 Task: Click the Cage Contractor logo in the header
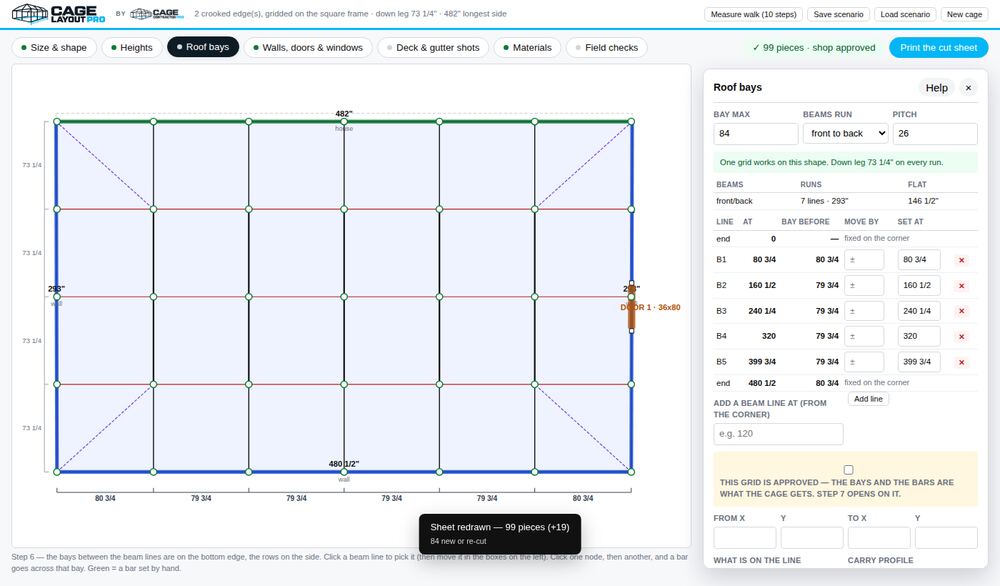(x=157, y=13)
